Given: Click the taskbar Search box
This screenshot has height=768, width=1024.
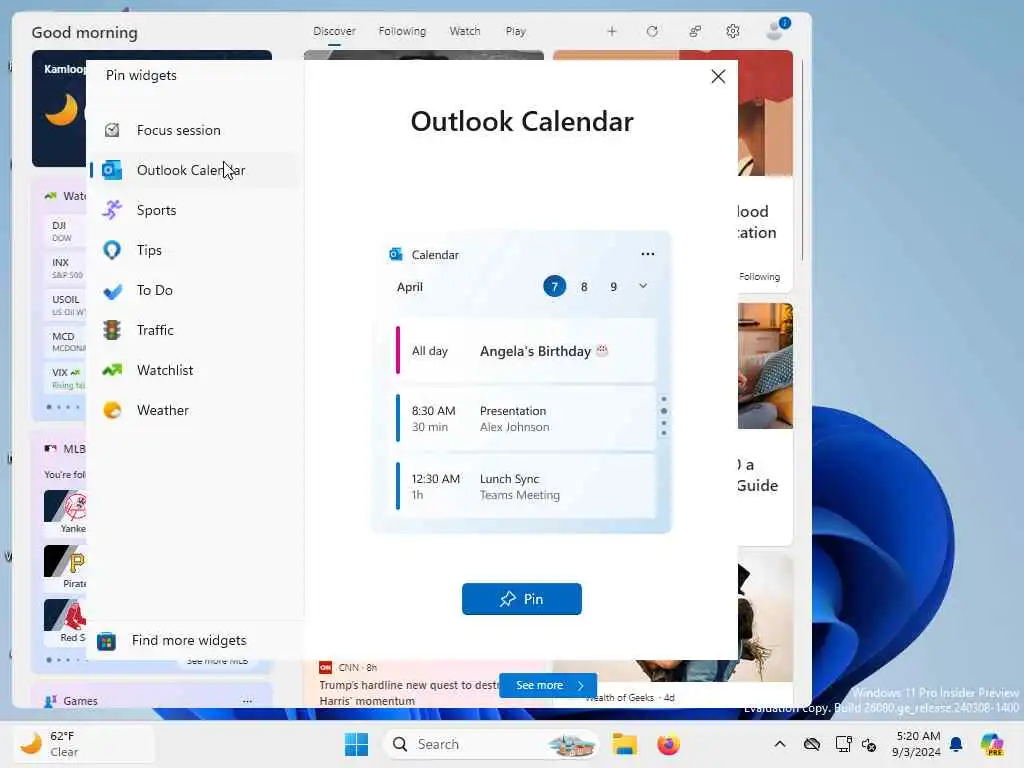Looking at the screenshot, I should pos(491,744).
